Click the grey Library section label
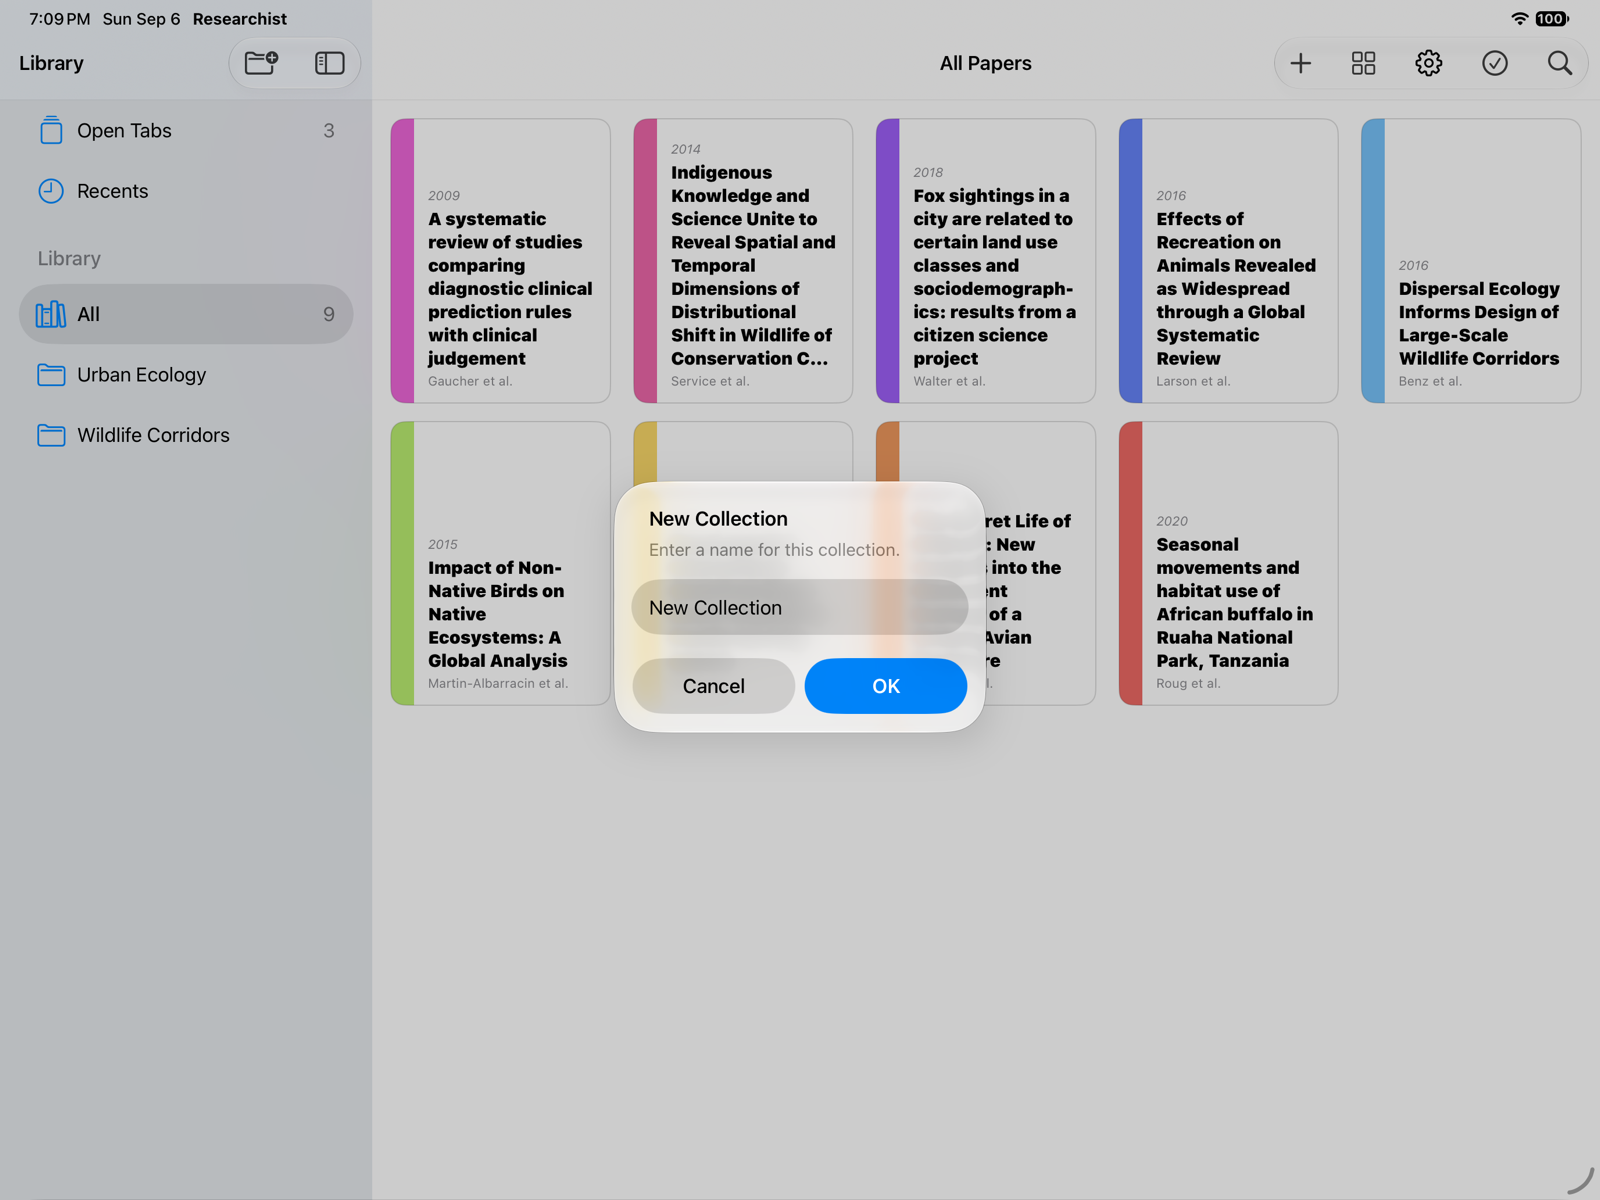1600x1200 pixels. (x=69, y=258)
